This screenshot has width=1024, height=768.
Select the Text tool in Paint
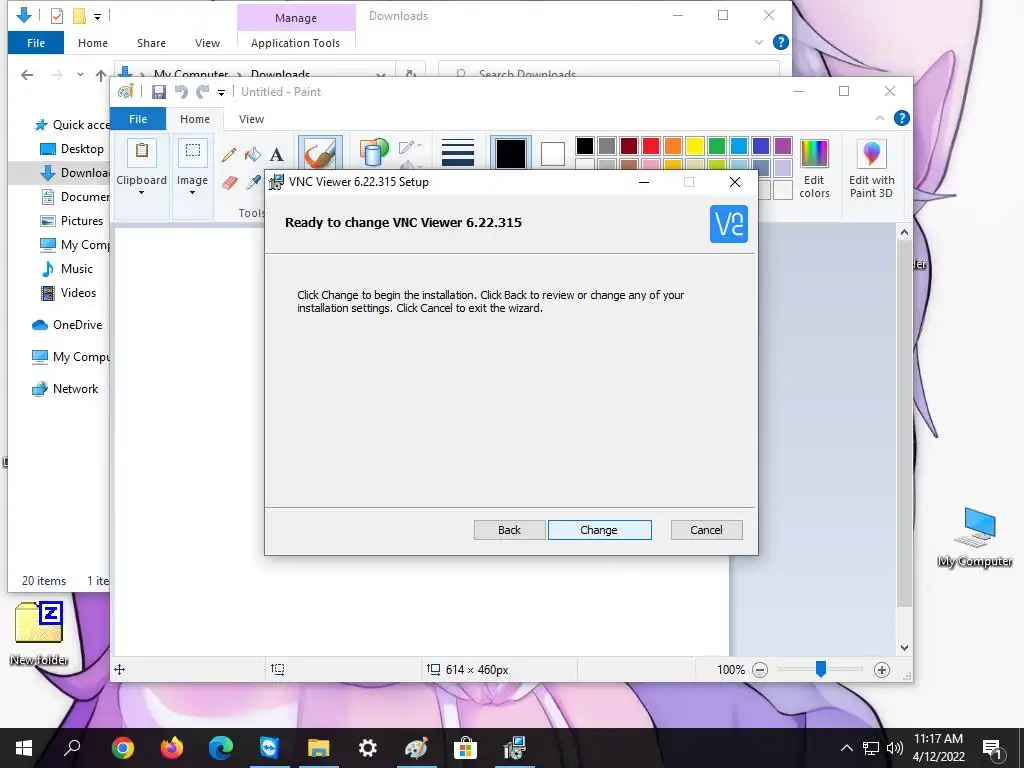click(x=277, y=155)
